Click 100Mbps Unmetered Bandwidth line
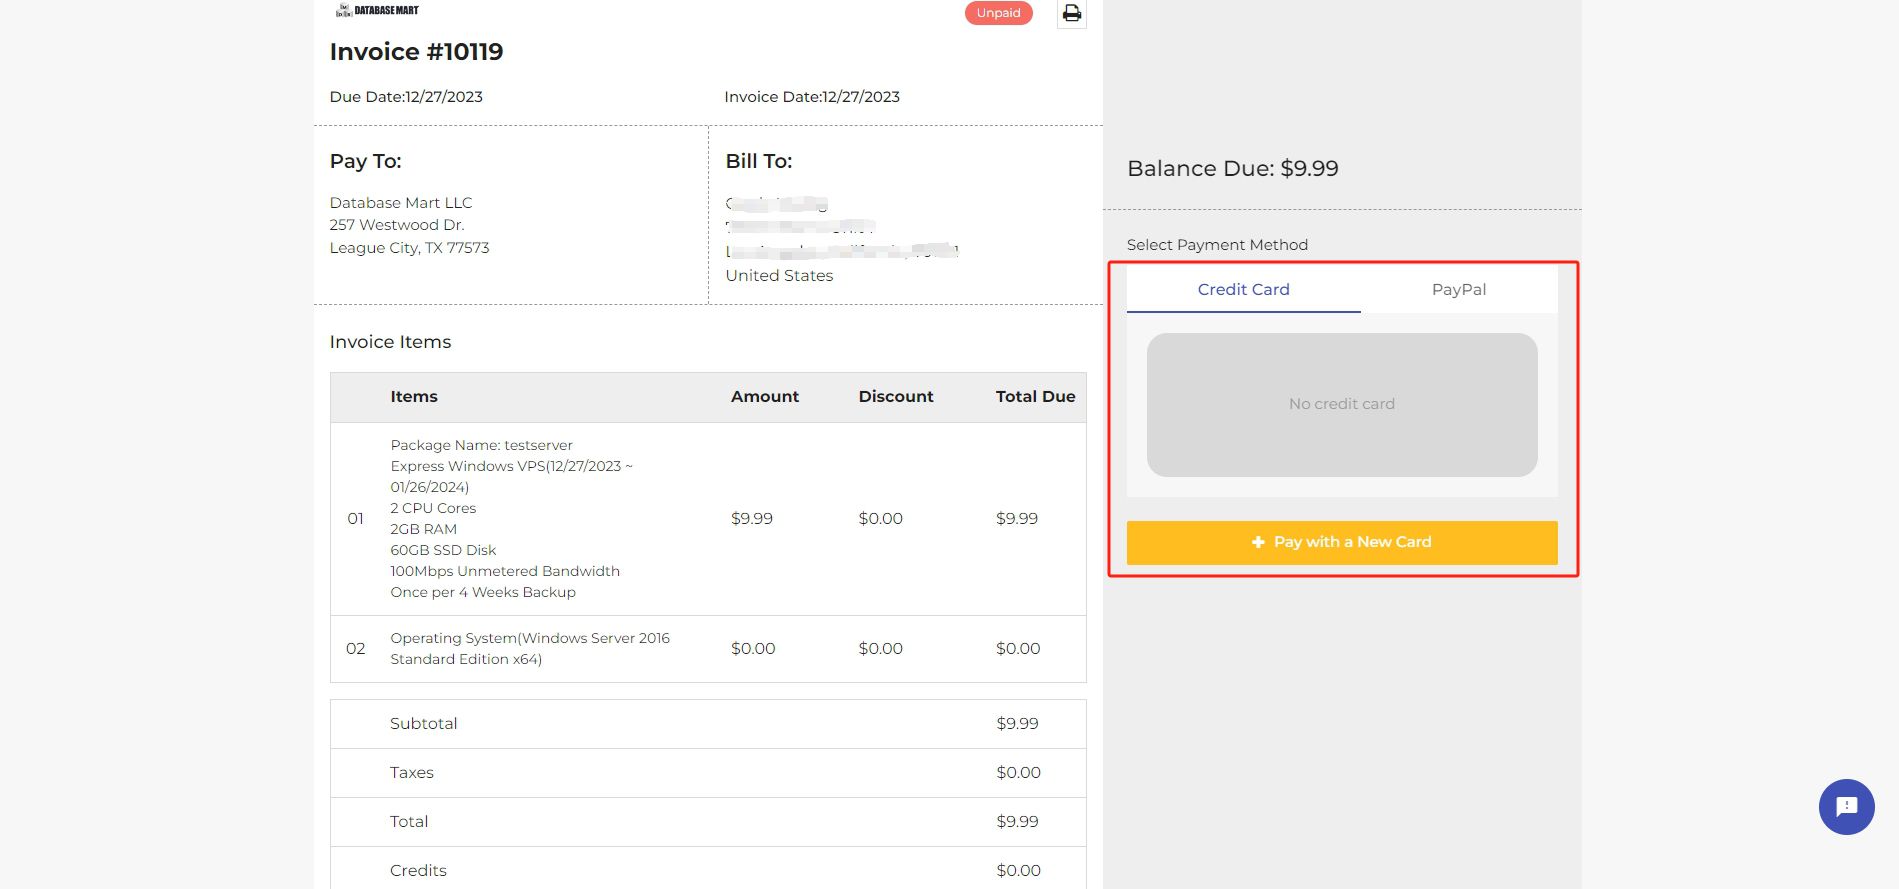 point(505,571)
